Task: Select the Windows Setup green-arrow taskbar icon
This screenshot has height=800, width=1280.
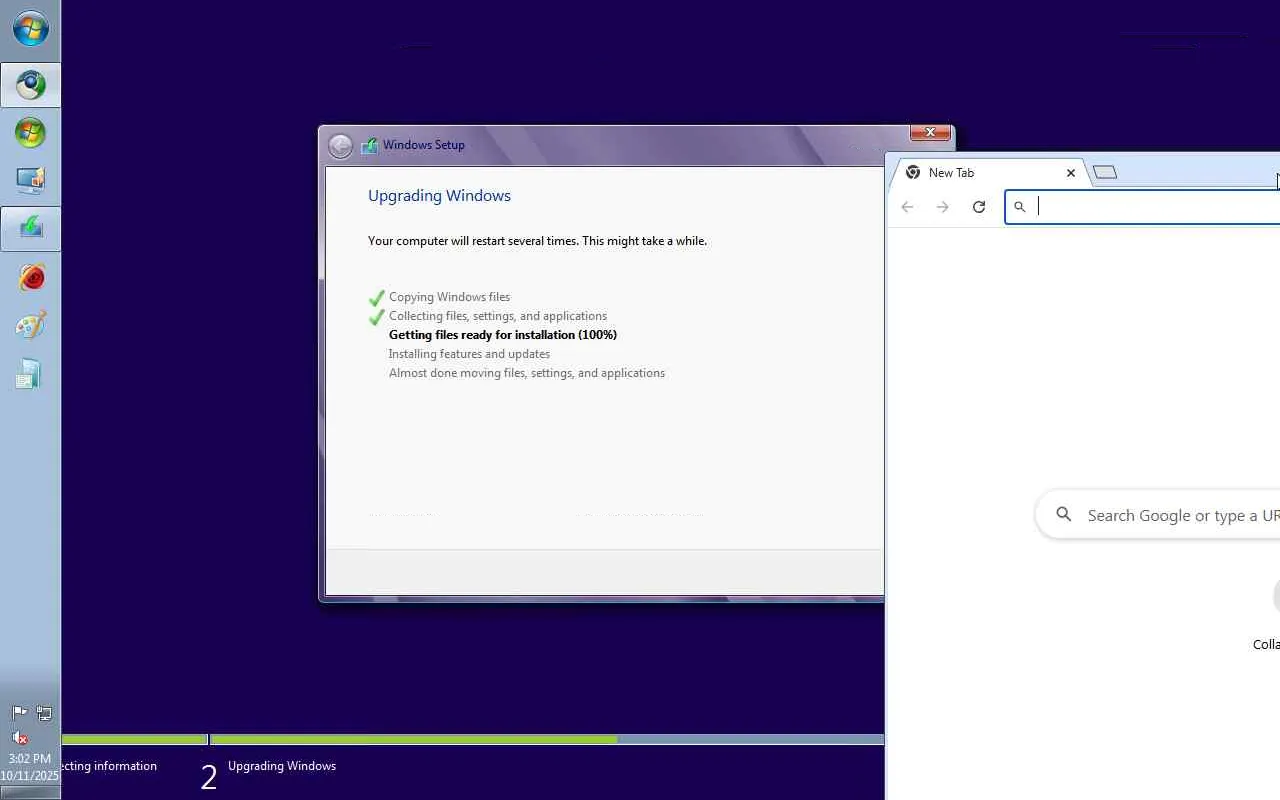Action: tap(30, 229)
